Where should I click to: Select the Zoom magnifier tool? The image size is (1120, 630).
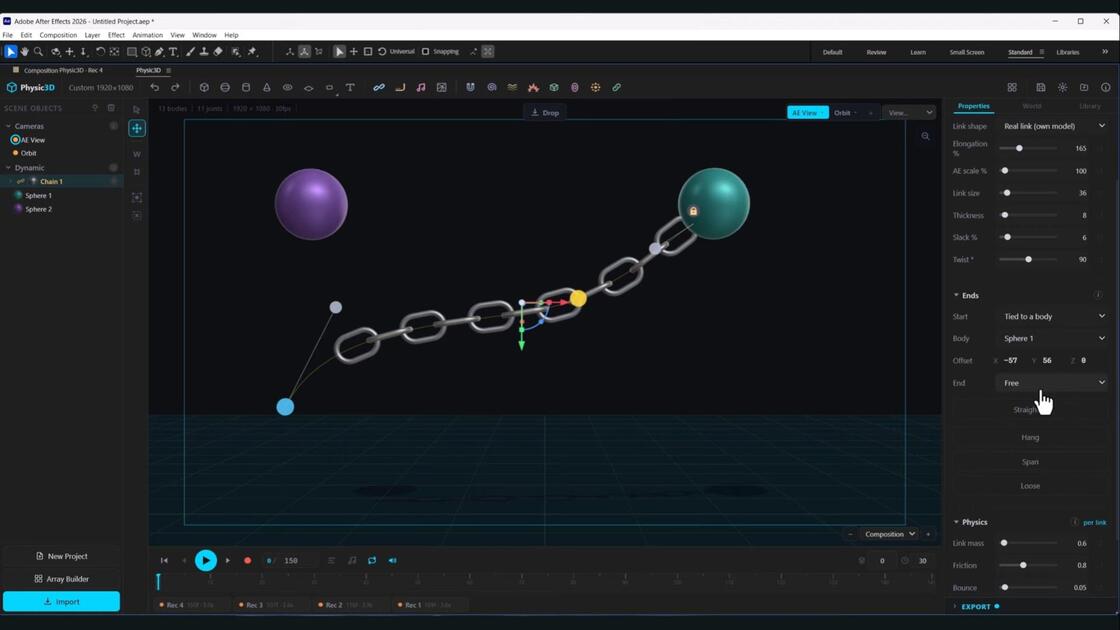tap(39, 51)
